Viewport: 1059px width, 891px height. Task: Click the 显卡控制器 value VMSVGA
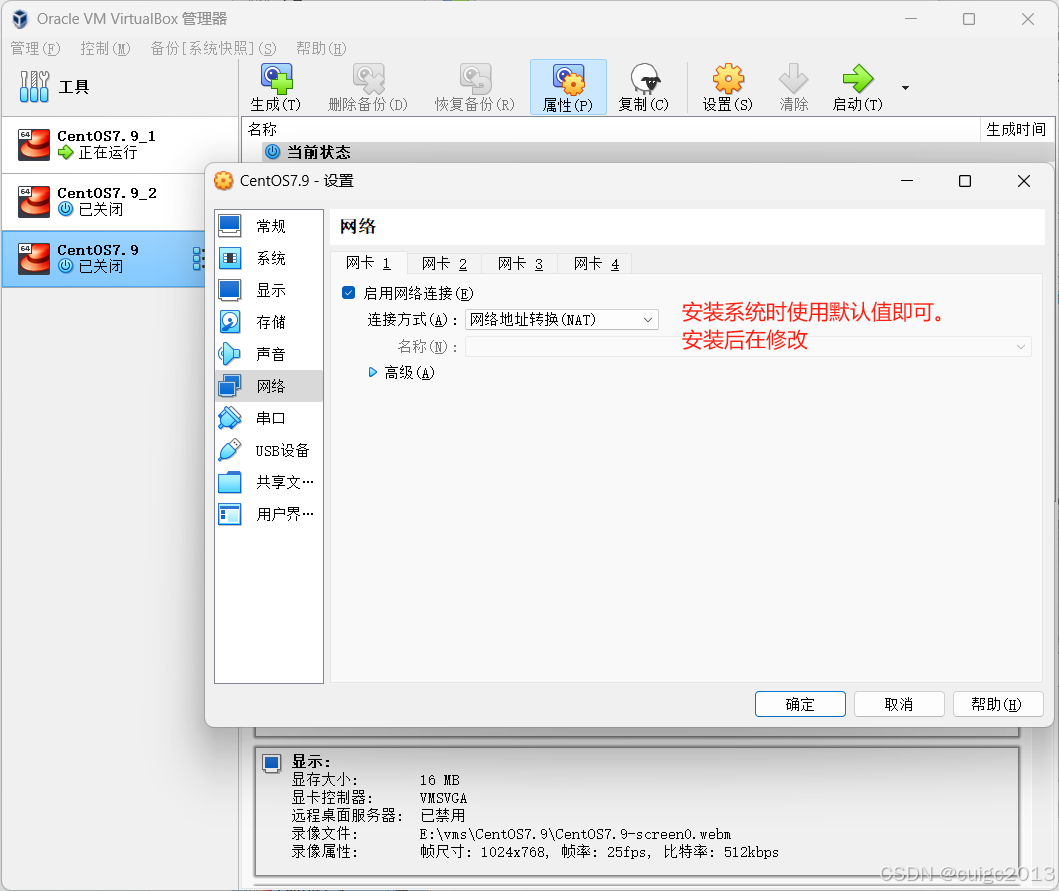443,798
